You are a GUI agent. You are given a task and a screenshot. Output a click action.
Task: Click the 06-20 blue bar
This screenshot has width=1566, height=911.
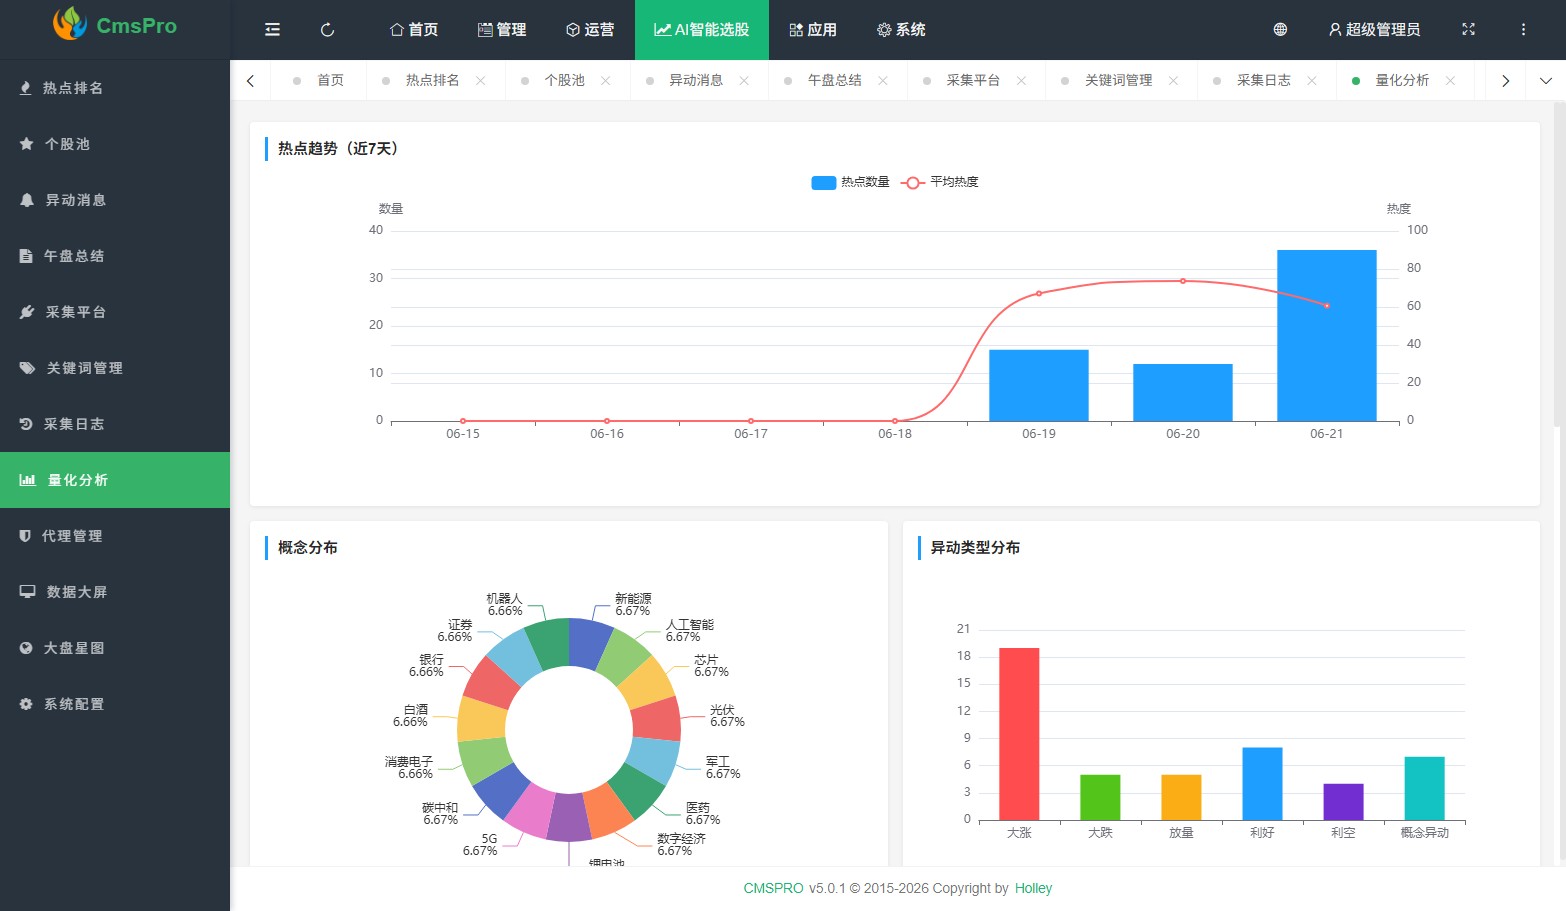coord(1183,393)
